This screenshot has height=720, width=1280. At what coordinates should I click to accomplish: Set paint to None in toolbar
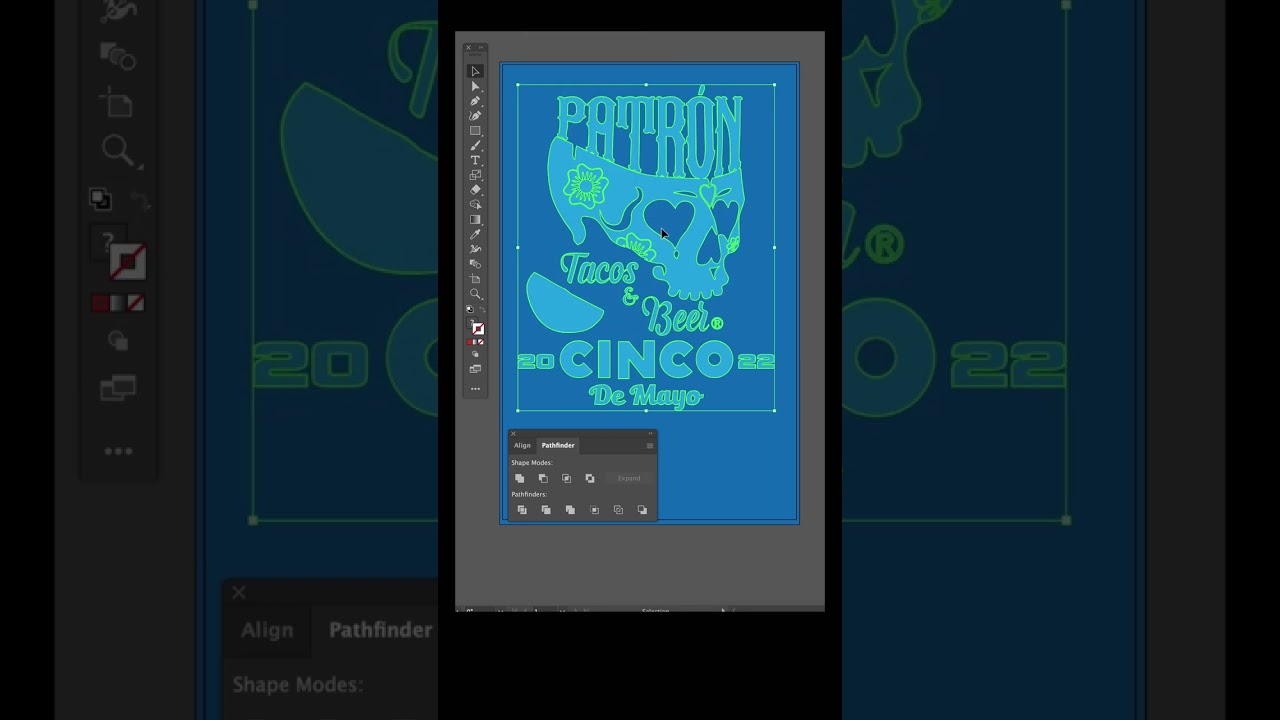[481, 342]
